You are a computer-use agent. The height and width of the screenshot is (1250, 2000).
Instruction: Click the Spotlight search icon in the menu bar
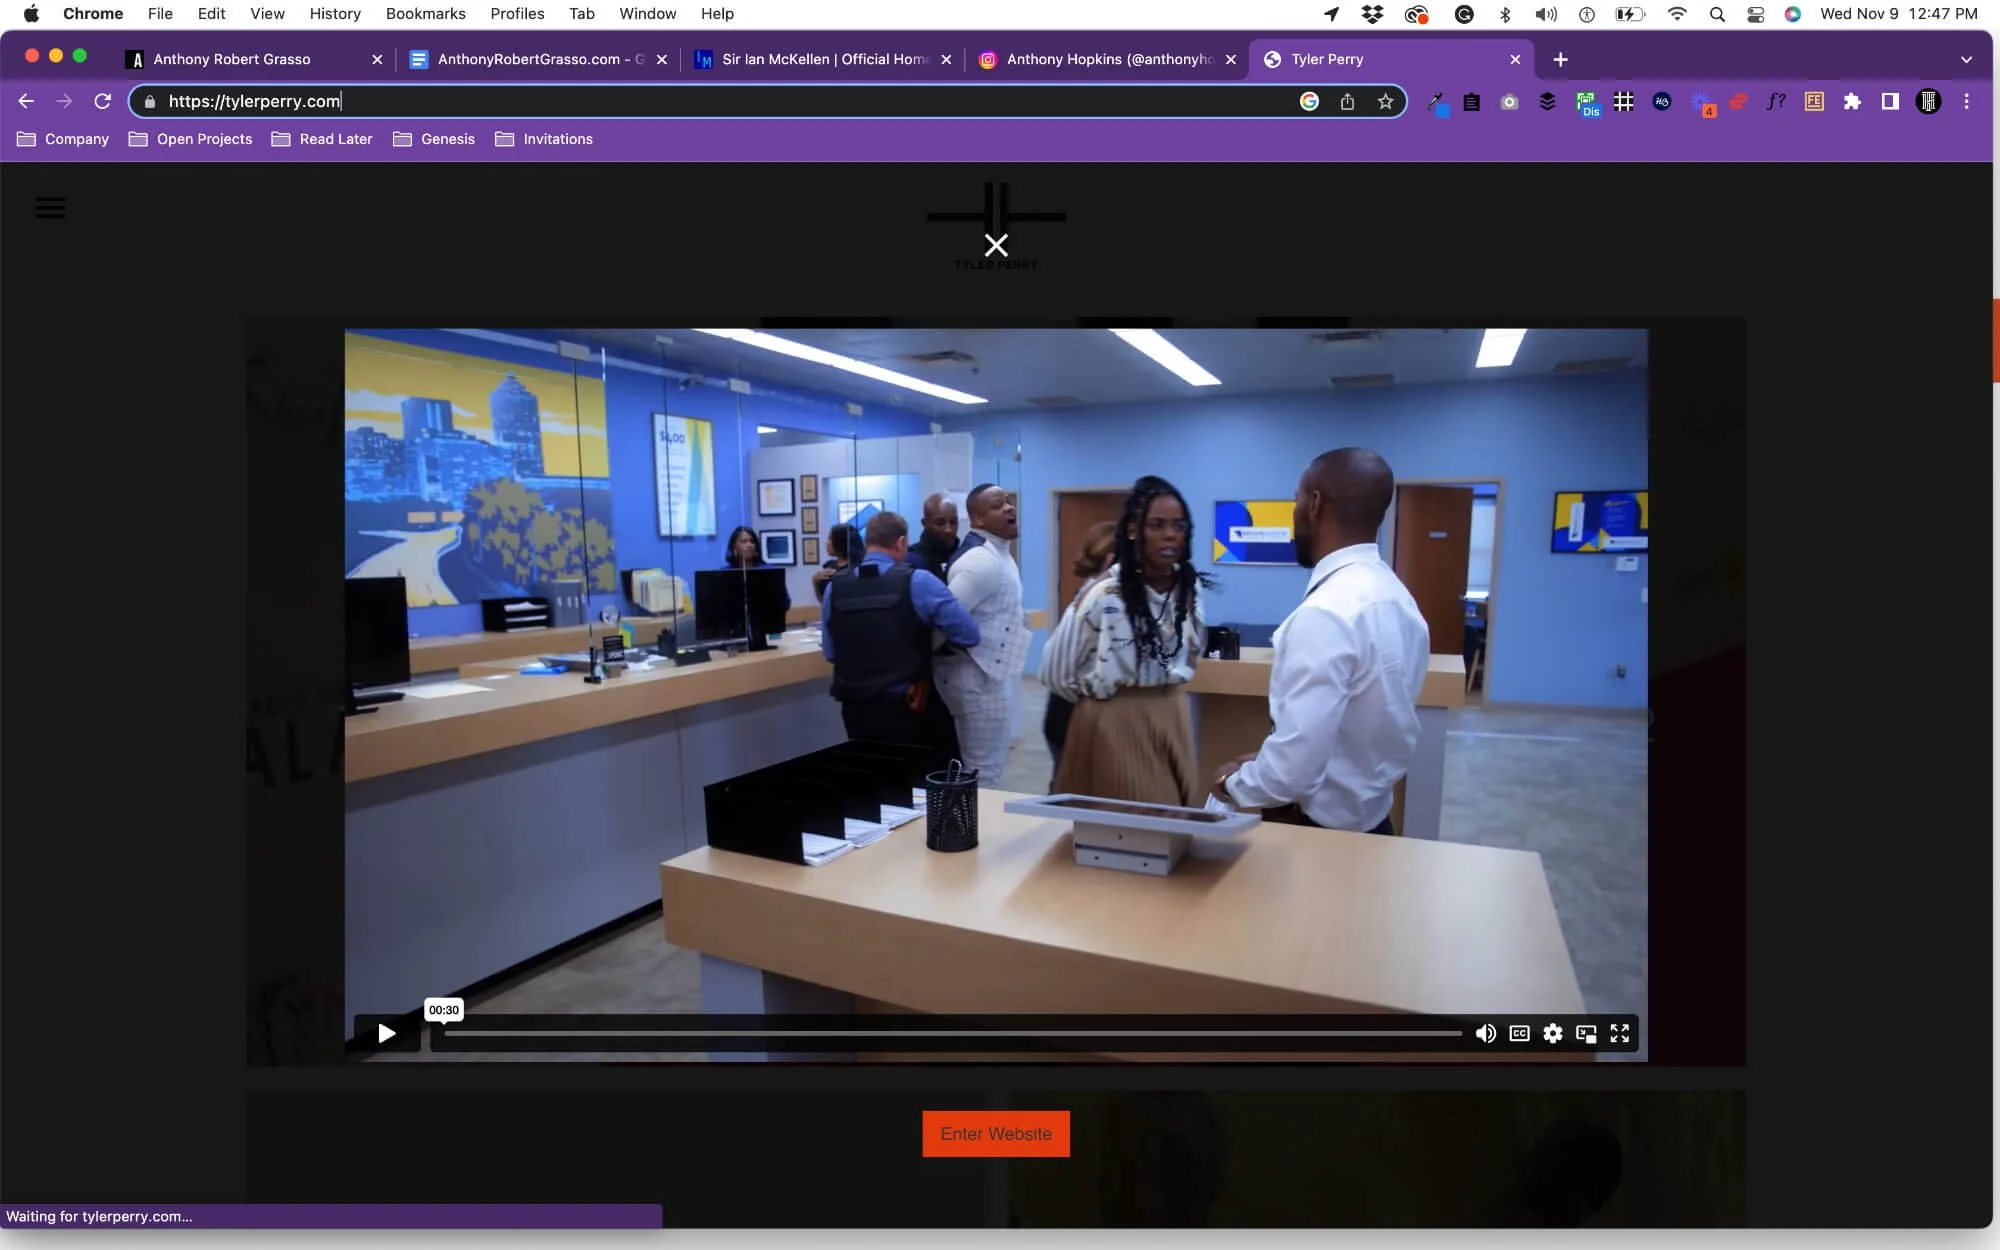(1717, 14)
